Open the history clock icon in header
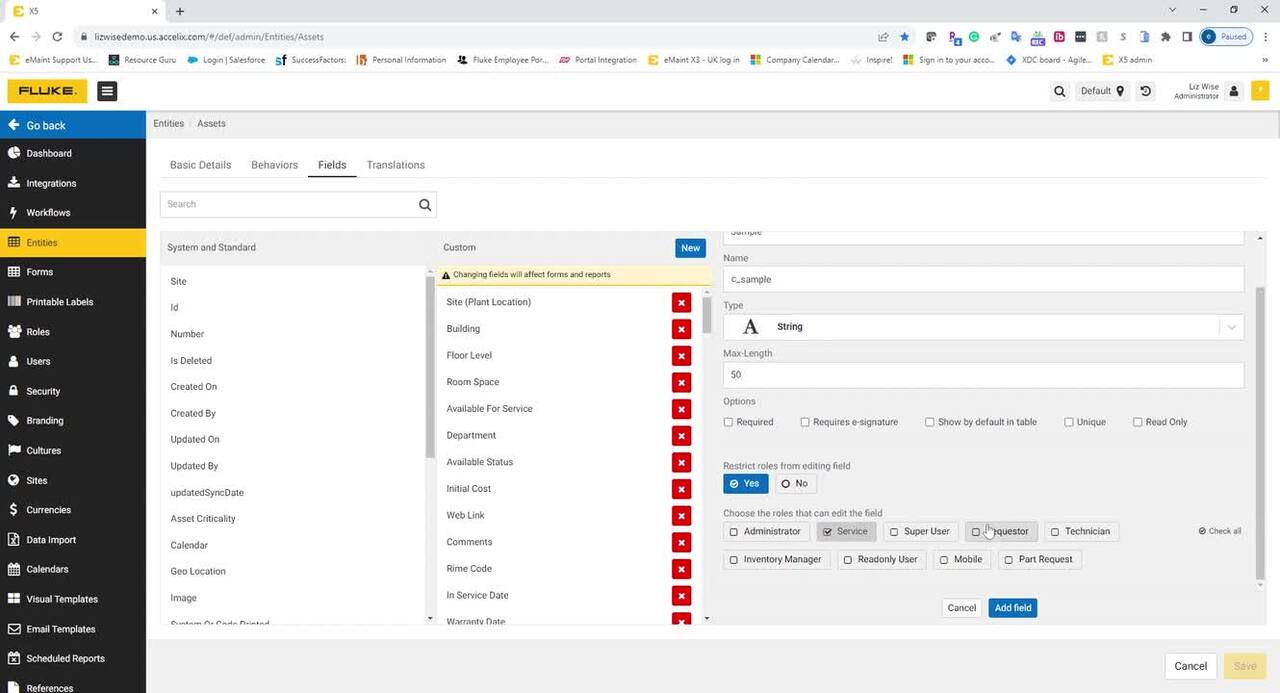This screenshot has height=693, width=1280. [1146, 91]
